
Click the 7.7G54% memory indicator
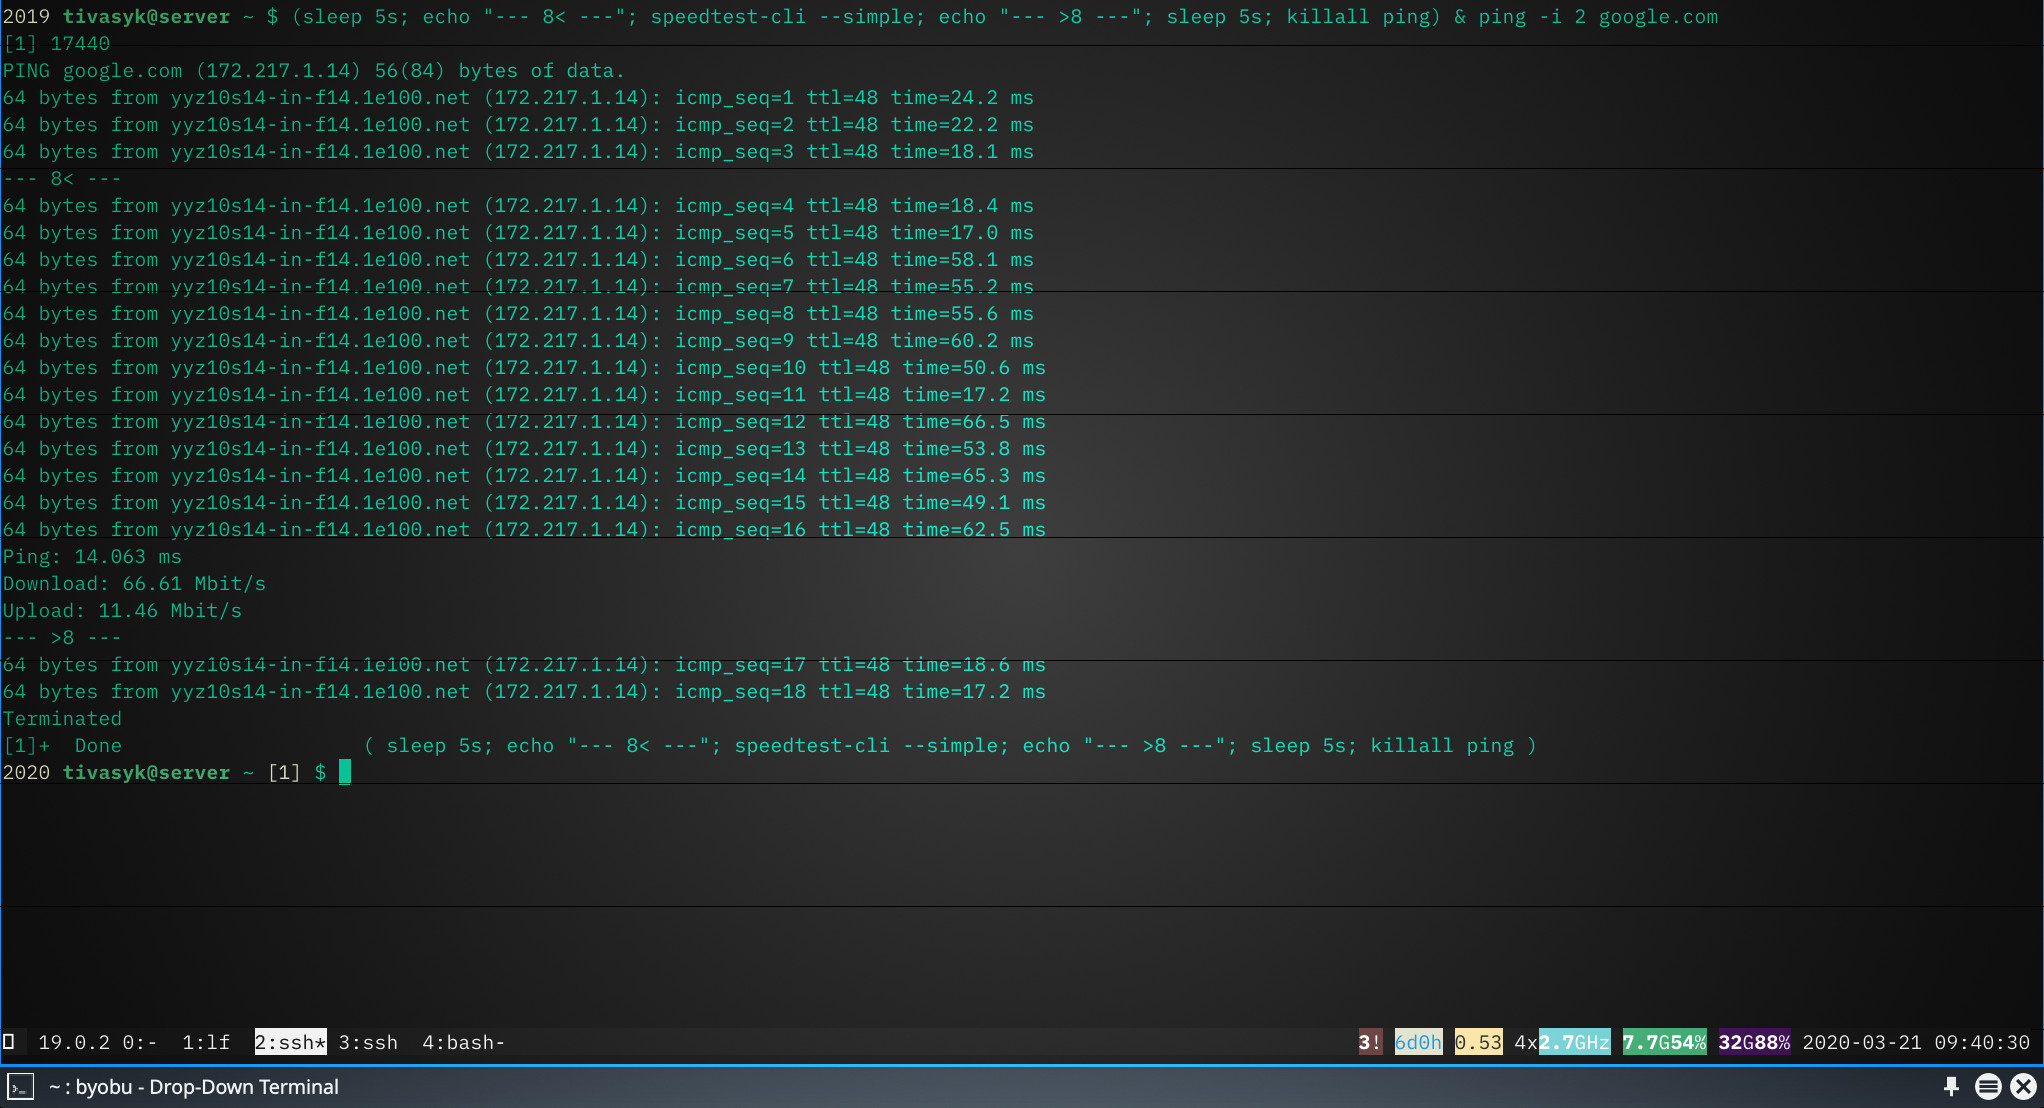1664,1042
